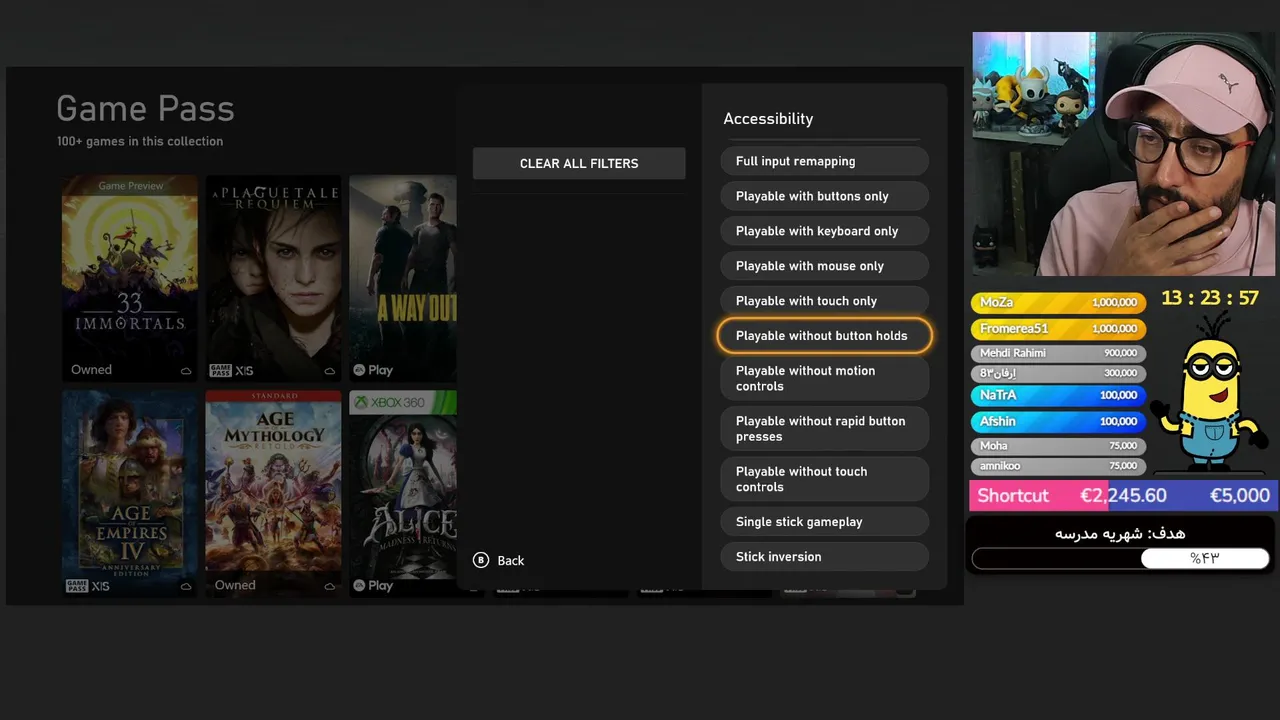Click the CLEAR ALL FILTERS button
Screen dimensions: 1280x720
(x=579, y=163)
